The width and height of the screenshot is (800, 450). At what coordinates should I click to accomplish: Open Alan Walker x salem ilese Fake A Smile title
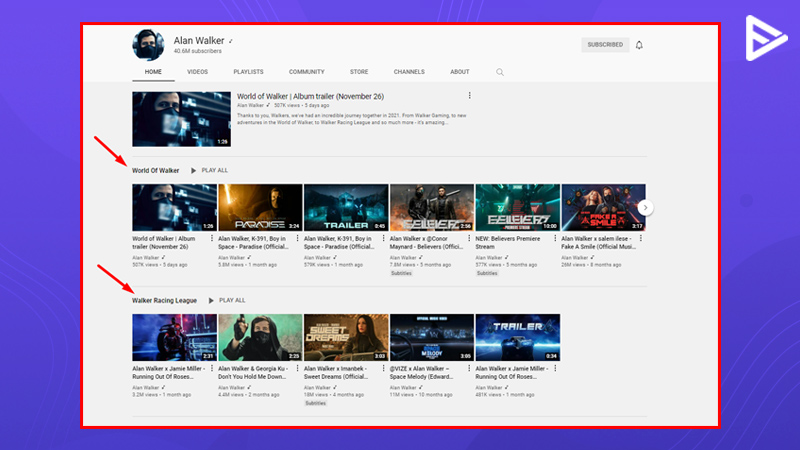click(x=598, y=242)
